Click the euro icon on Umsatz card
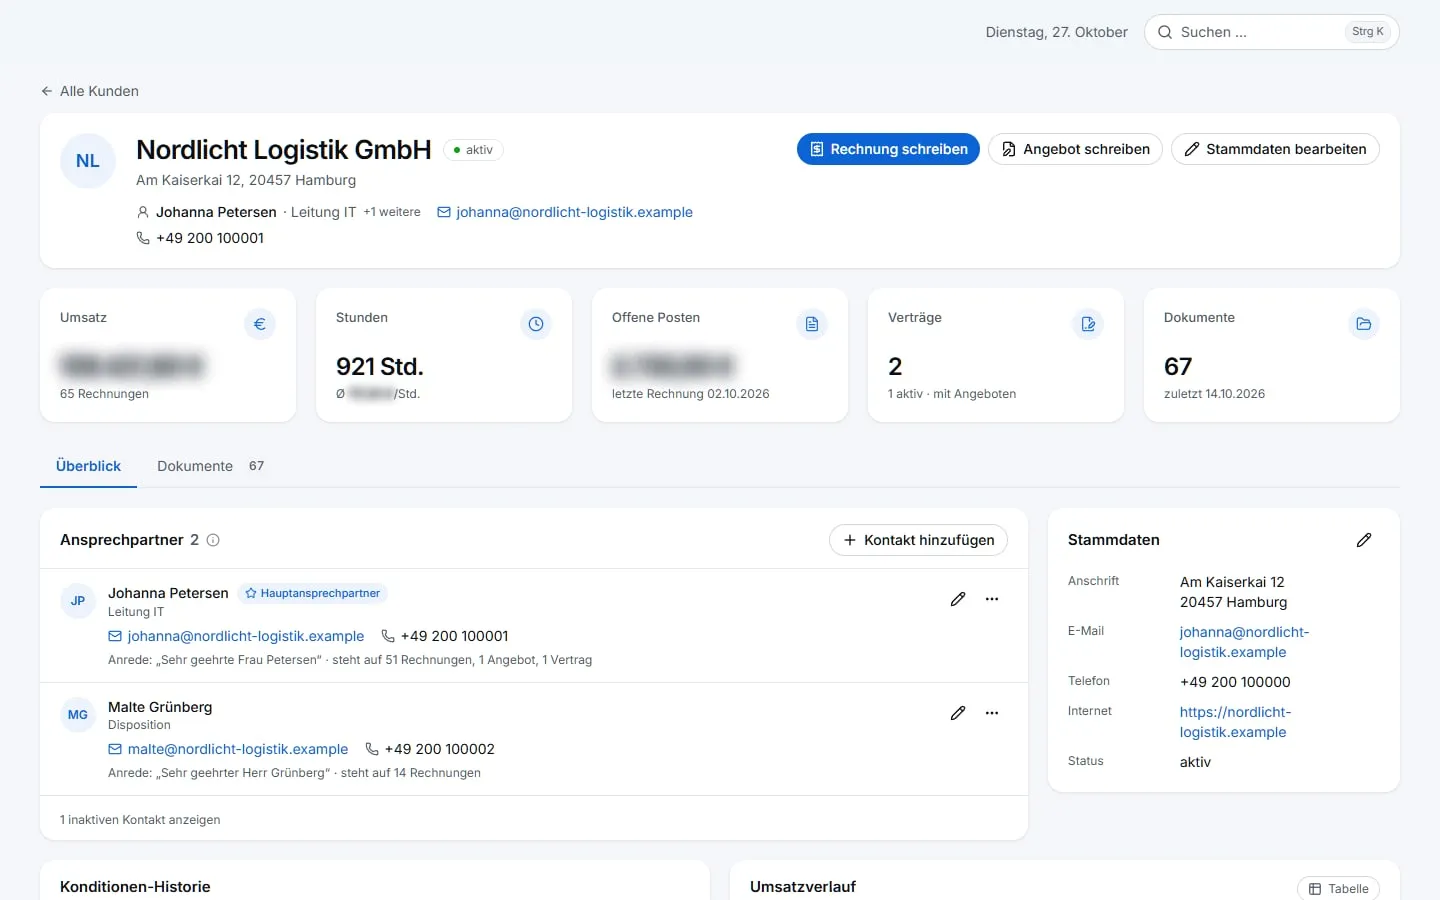Viewport: 1440px width, 900px height. click(x=260, y=324)
